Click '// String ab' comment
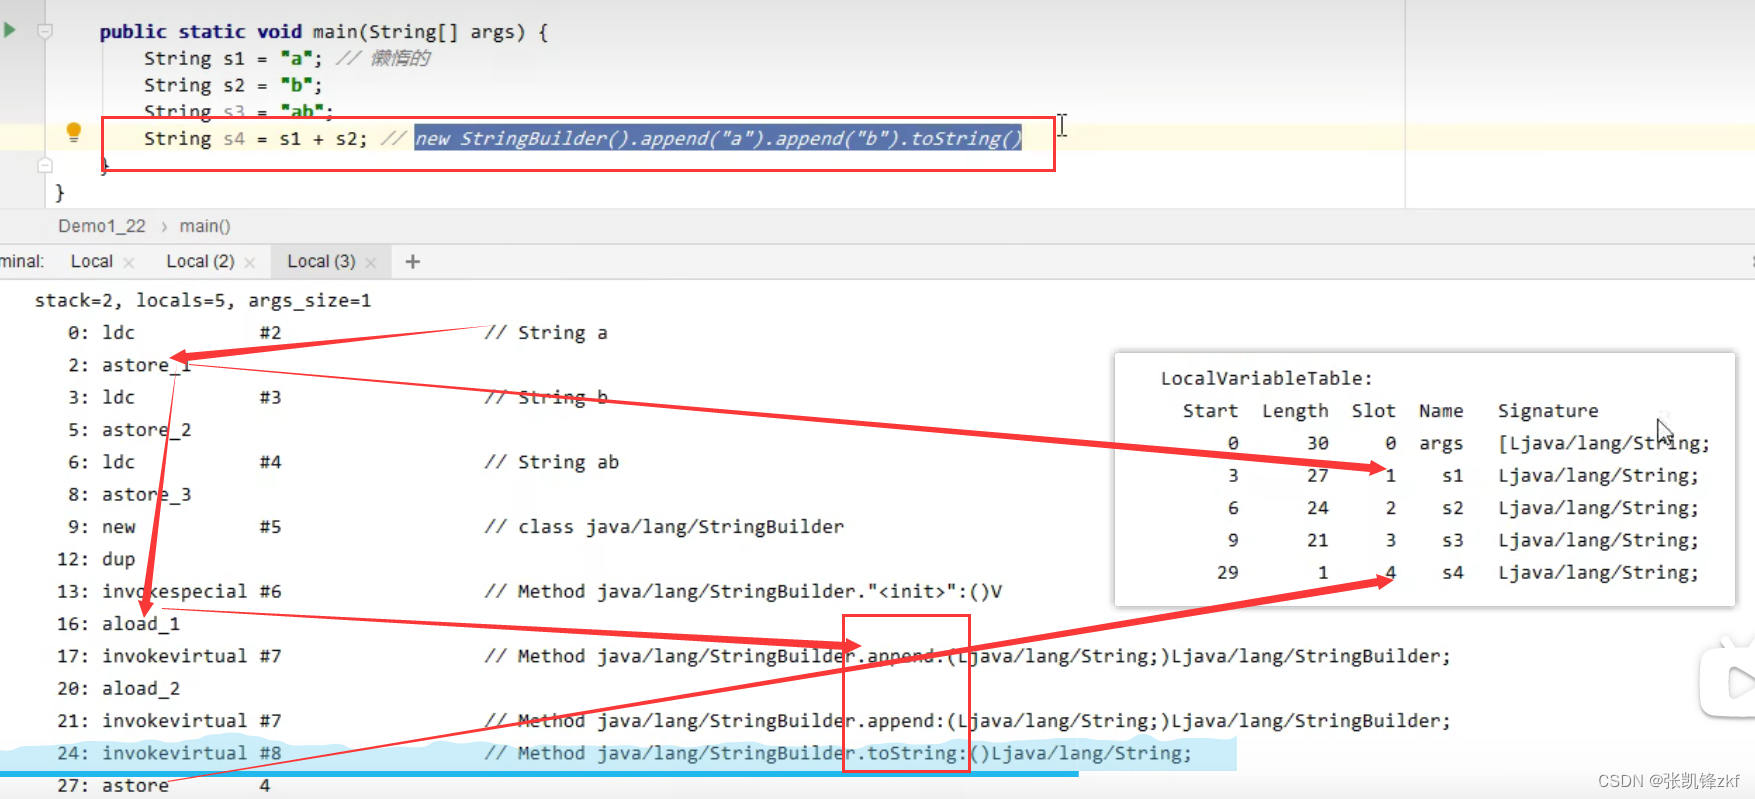Image resolution: width=1755 pixels, height=799 pixels. pos(552,462)
